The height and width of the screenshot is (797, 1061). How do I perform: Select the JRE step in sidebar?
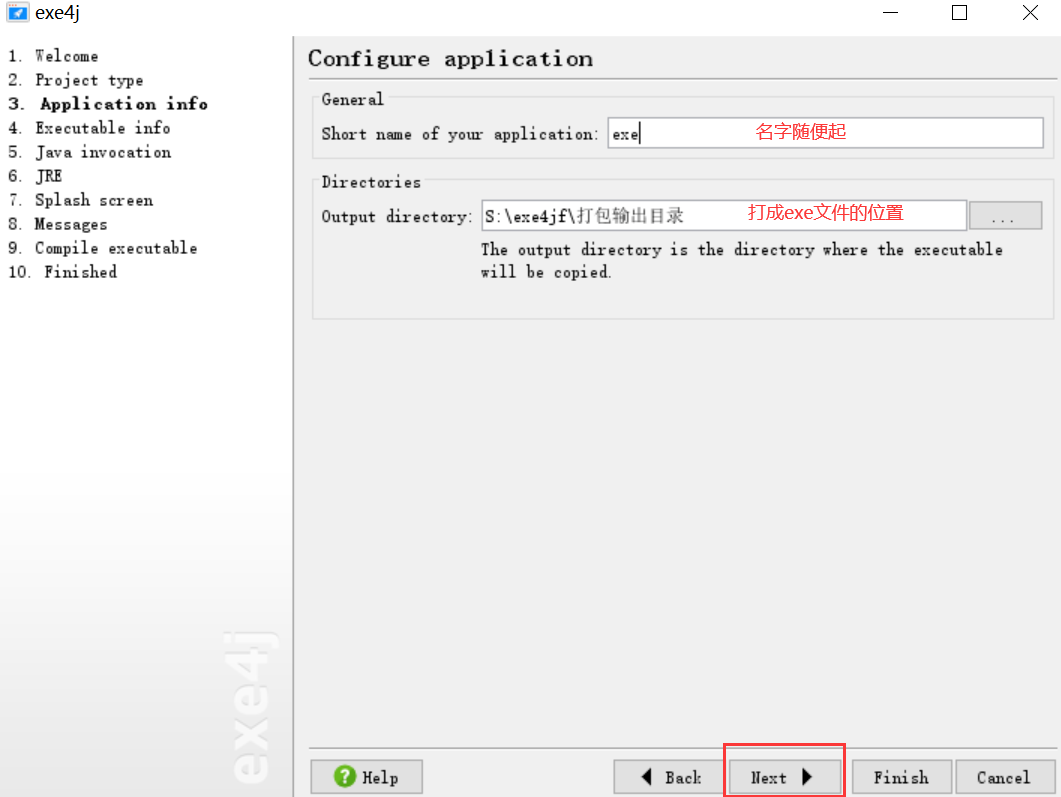click(x=48, y=176)
